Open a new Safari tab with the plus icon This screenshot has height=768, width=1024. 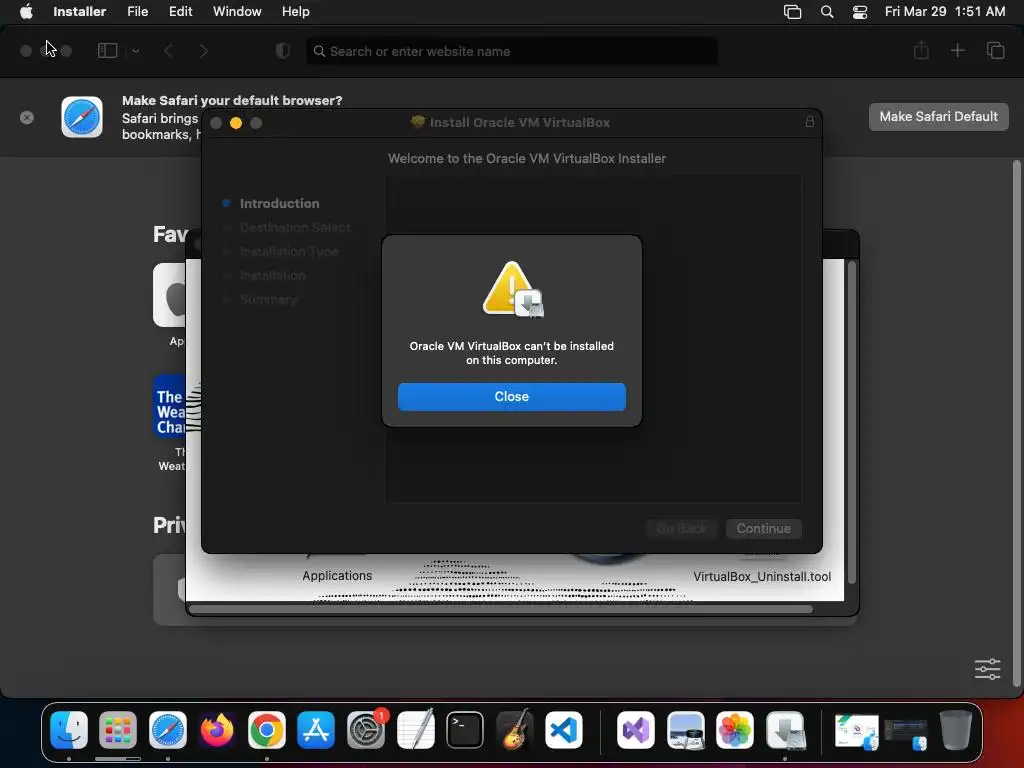coord(957,50)
